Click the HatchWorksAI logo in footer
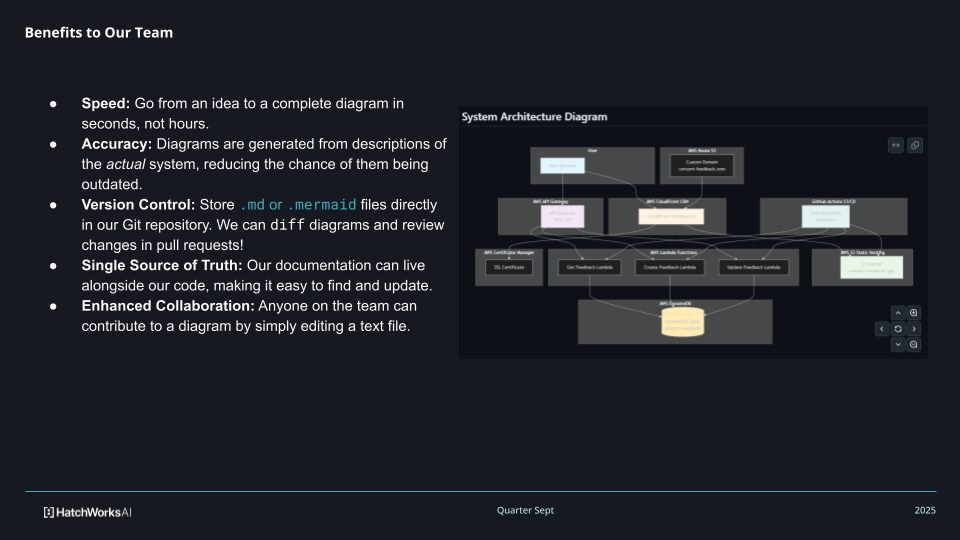This screenshot has width=960, height=540. click(88, 511)
